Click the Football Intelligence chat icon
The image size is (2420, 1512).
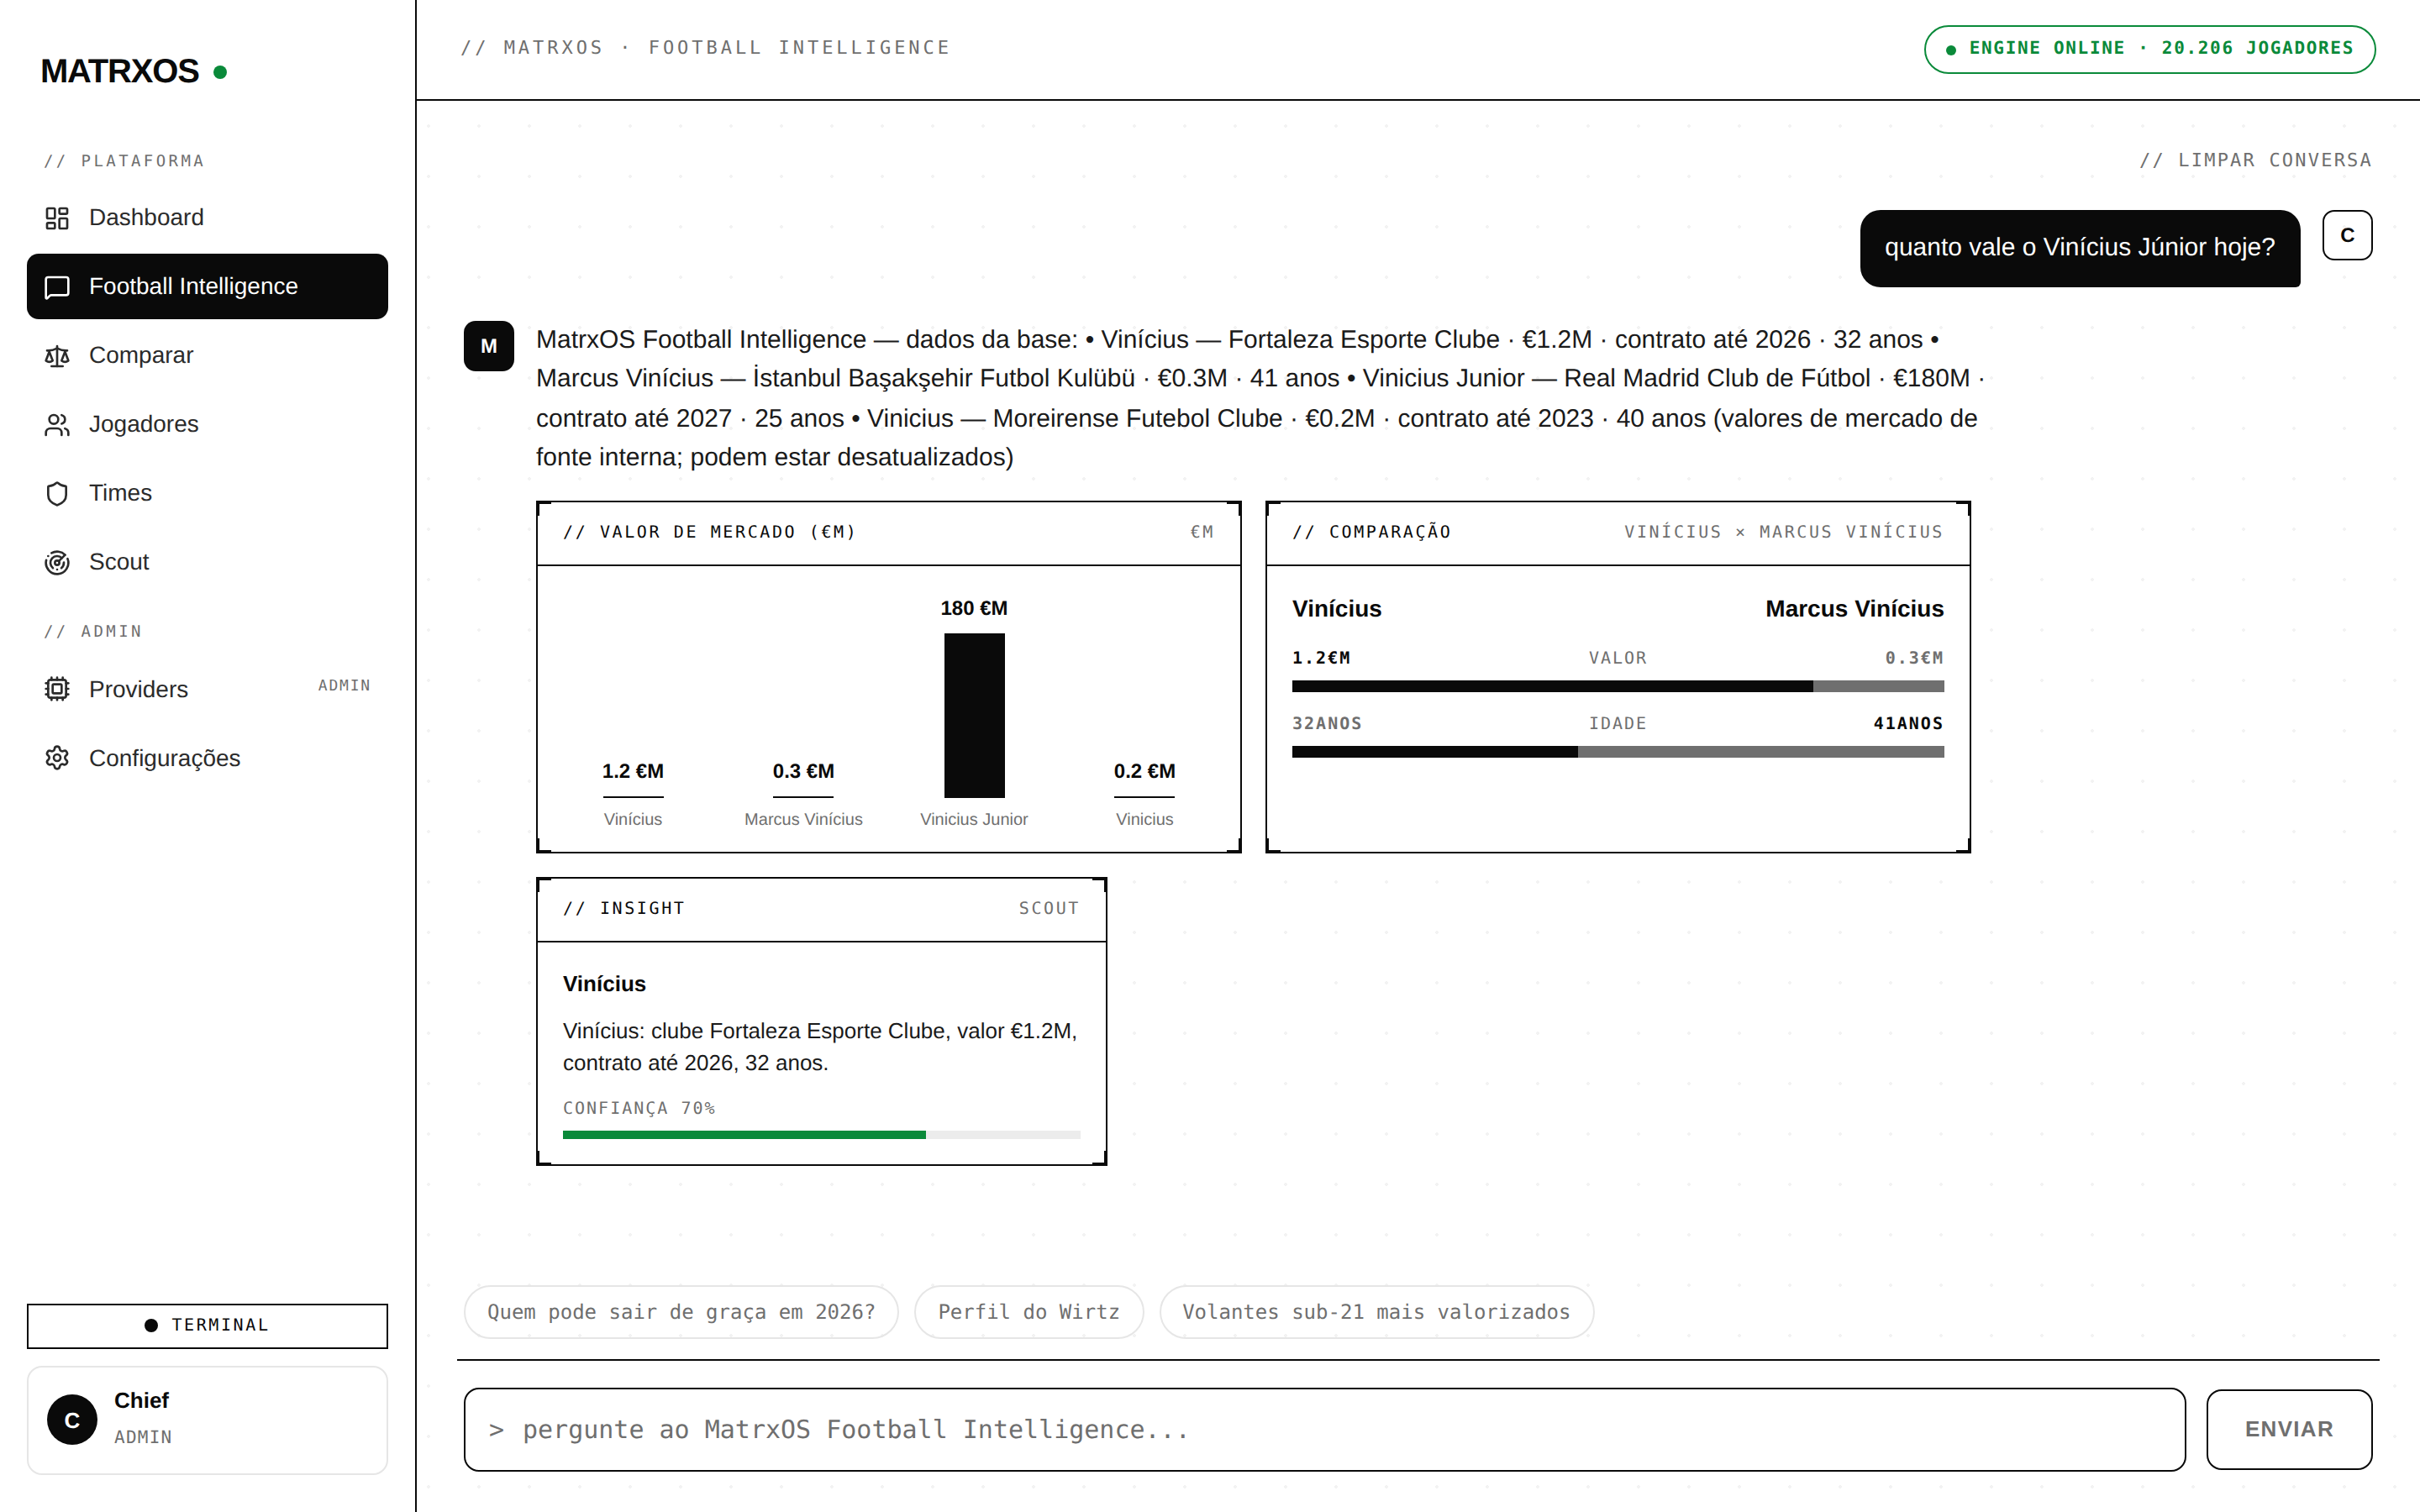point(57,287)
